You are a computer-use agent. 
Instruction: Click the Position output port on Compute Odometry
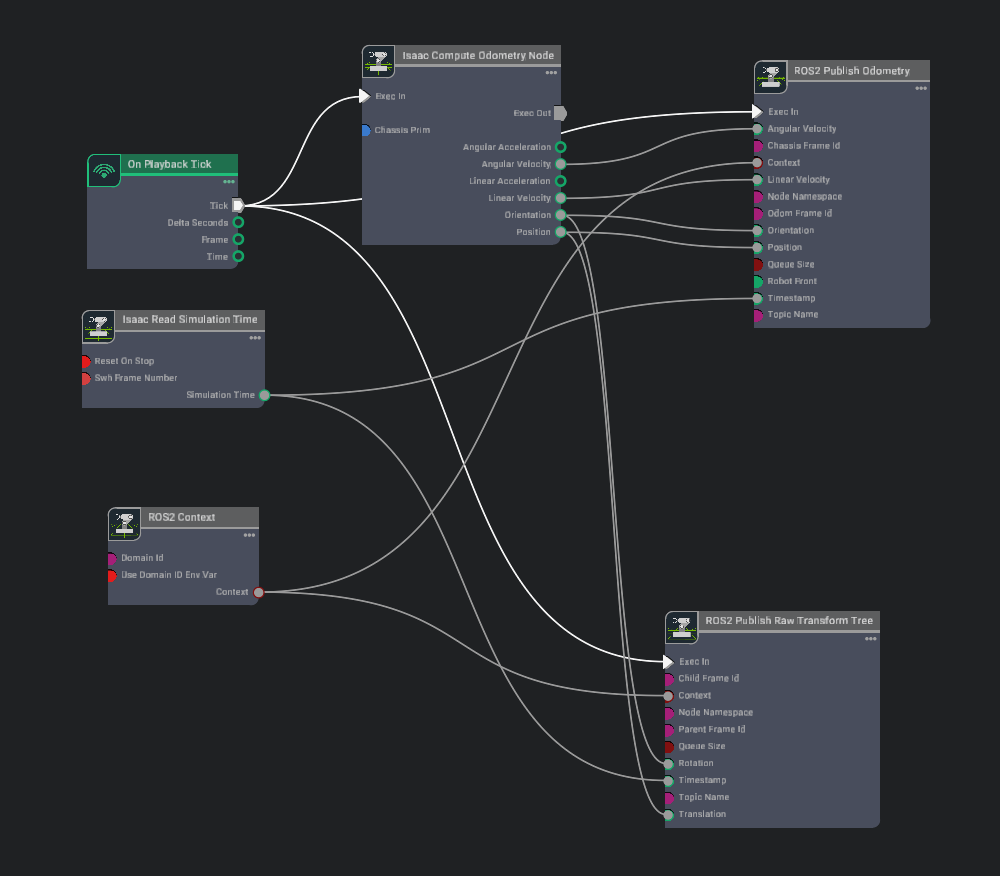tap(561, 232)
